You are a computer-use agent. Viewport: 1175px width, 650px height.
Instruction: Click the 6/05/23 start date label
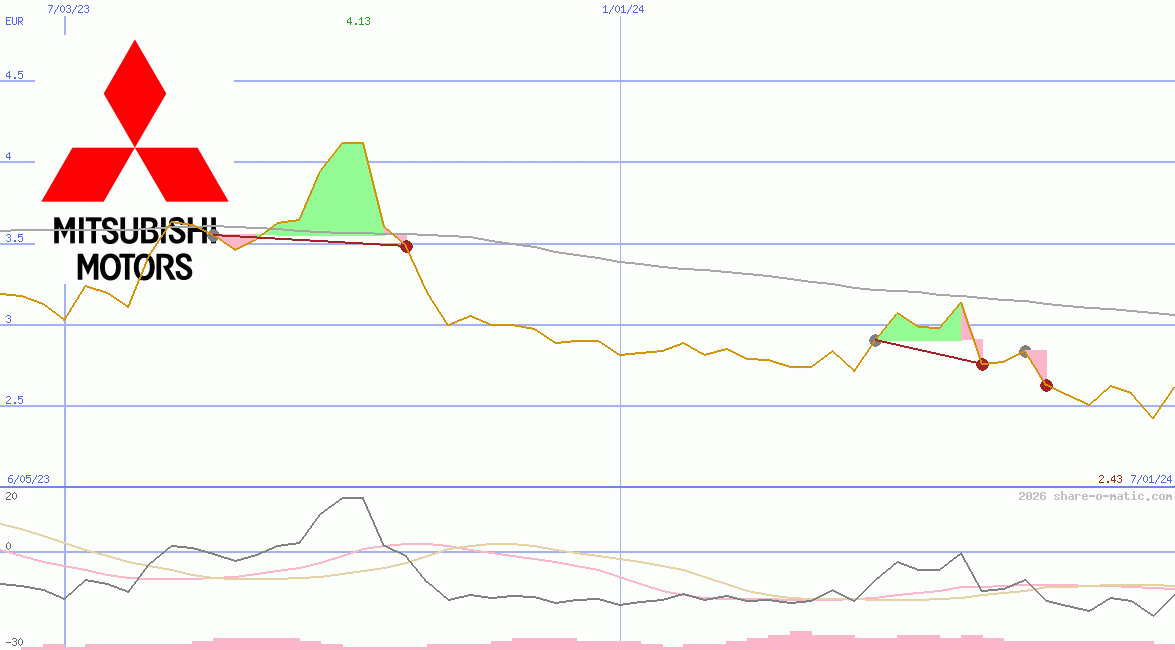click(28, 479)
